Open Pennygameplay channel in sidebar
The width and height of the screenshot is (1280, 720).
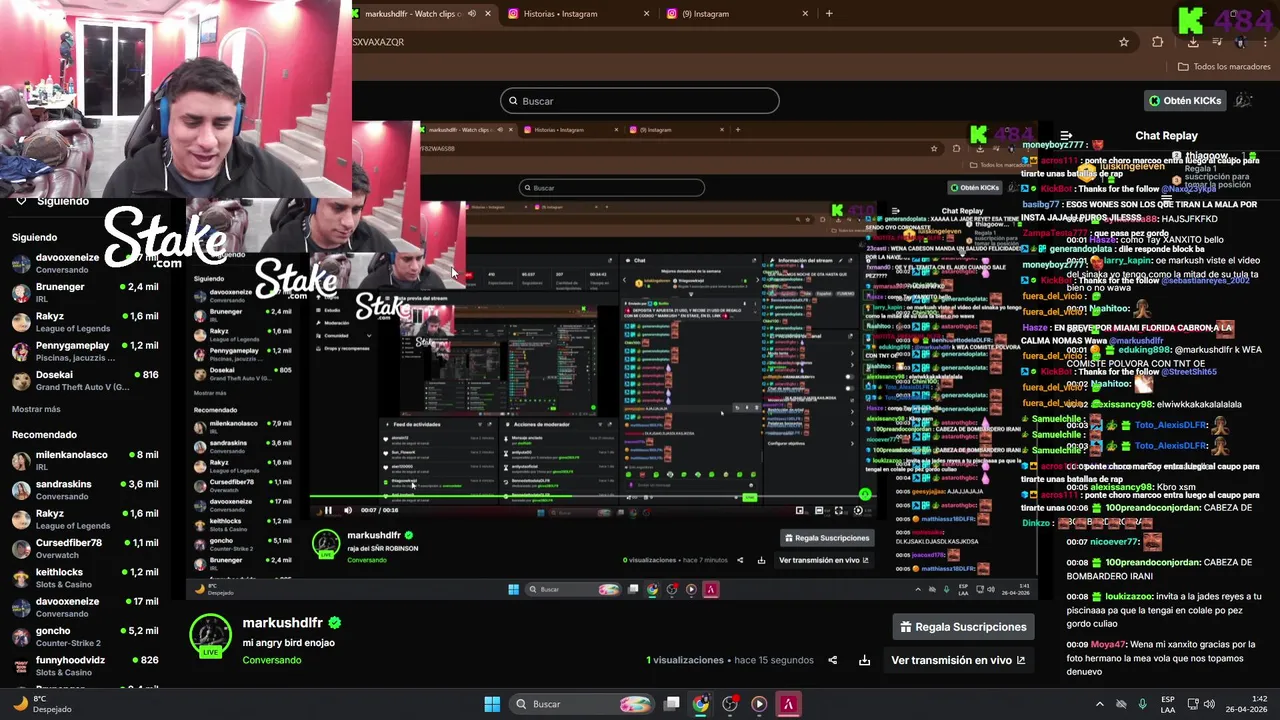[85, 351]
